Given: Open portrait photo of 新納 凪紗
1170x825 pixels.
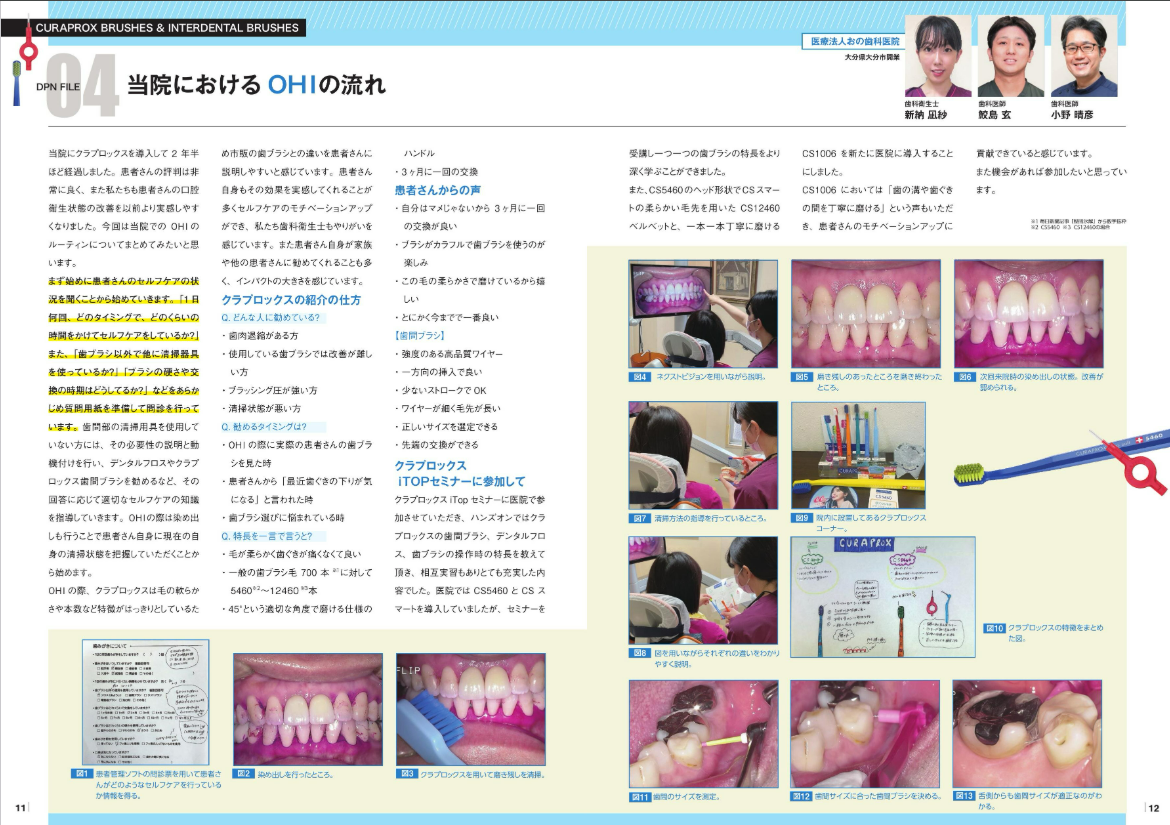Looking at the screenshot, I should (937, 57).
